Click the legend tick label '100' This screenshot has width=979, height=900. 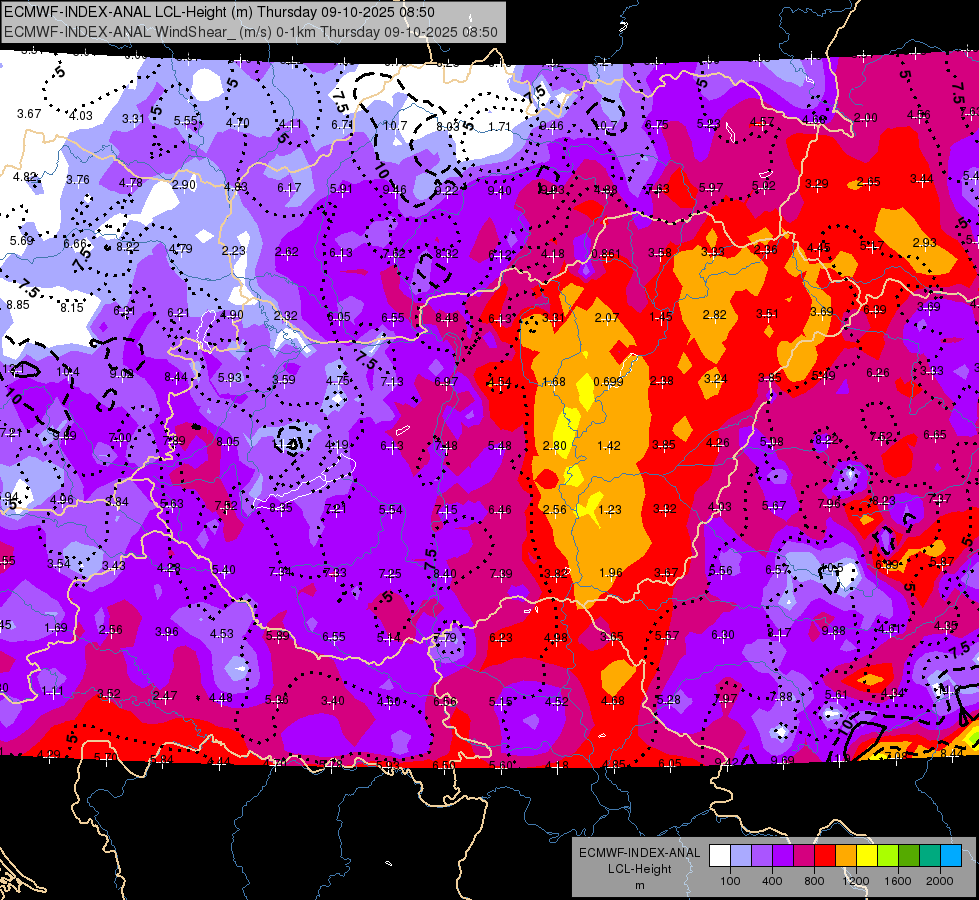pos(730,881)
